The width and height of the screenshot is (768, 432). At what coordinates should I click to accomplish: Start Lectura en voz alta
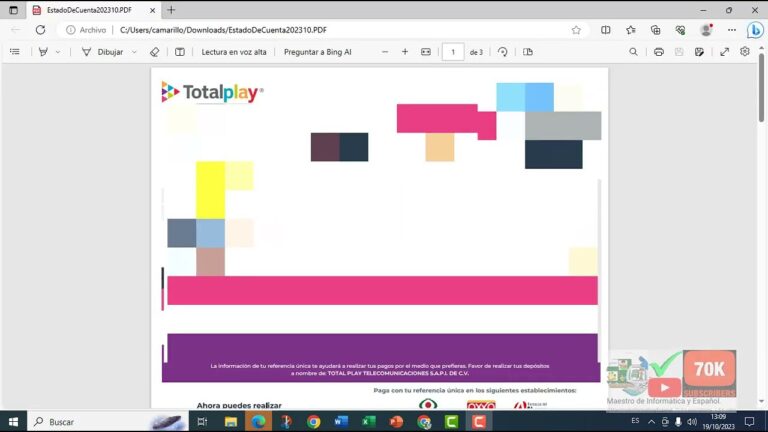coord(234,52)
